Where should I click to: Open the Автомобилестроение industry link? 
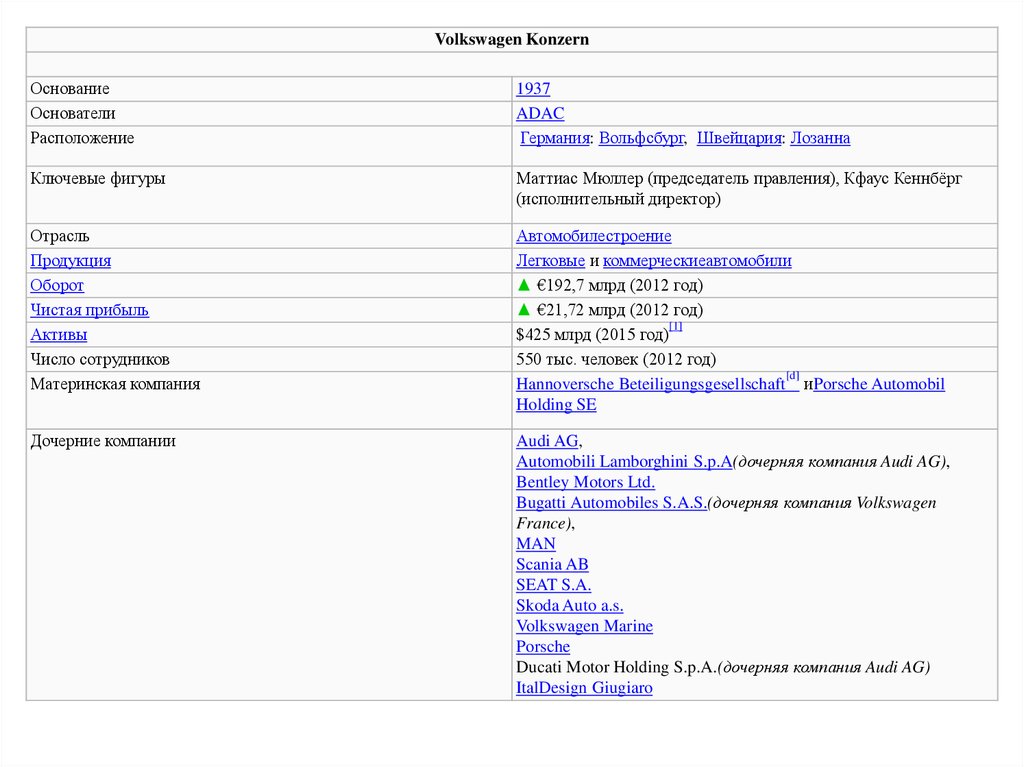coord(593,236)
